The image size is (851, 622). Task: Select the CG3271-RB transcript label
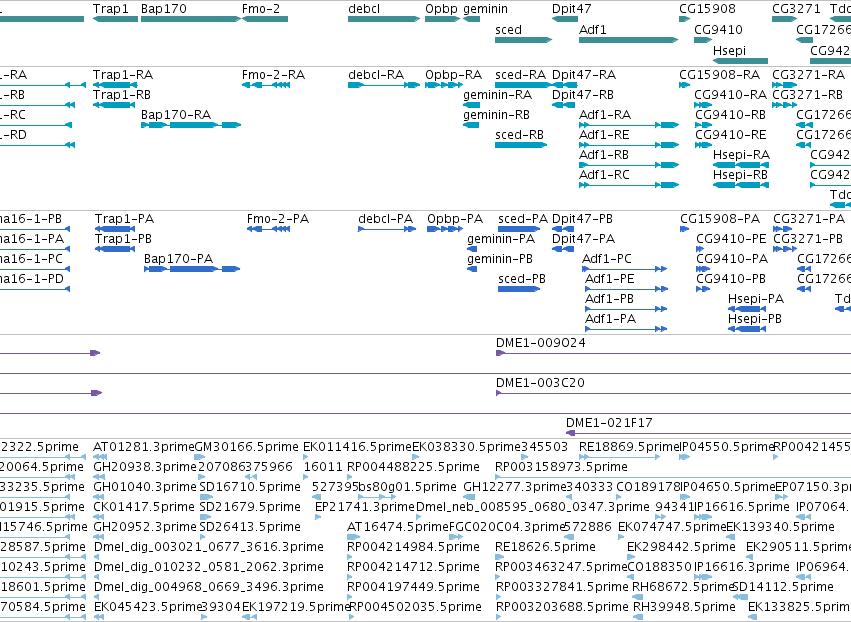[x=808, y=95]
